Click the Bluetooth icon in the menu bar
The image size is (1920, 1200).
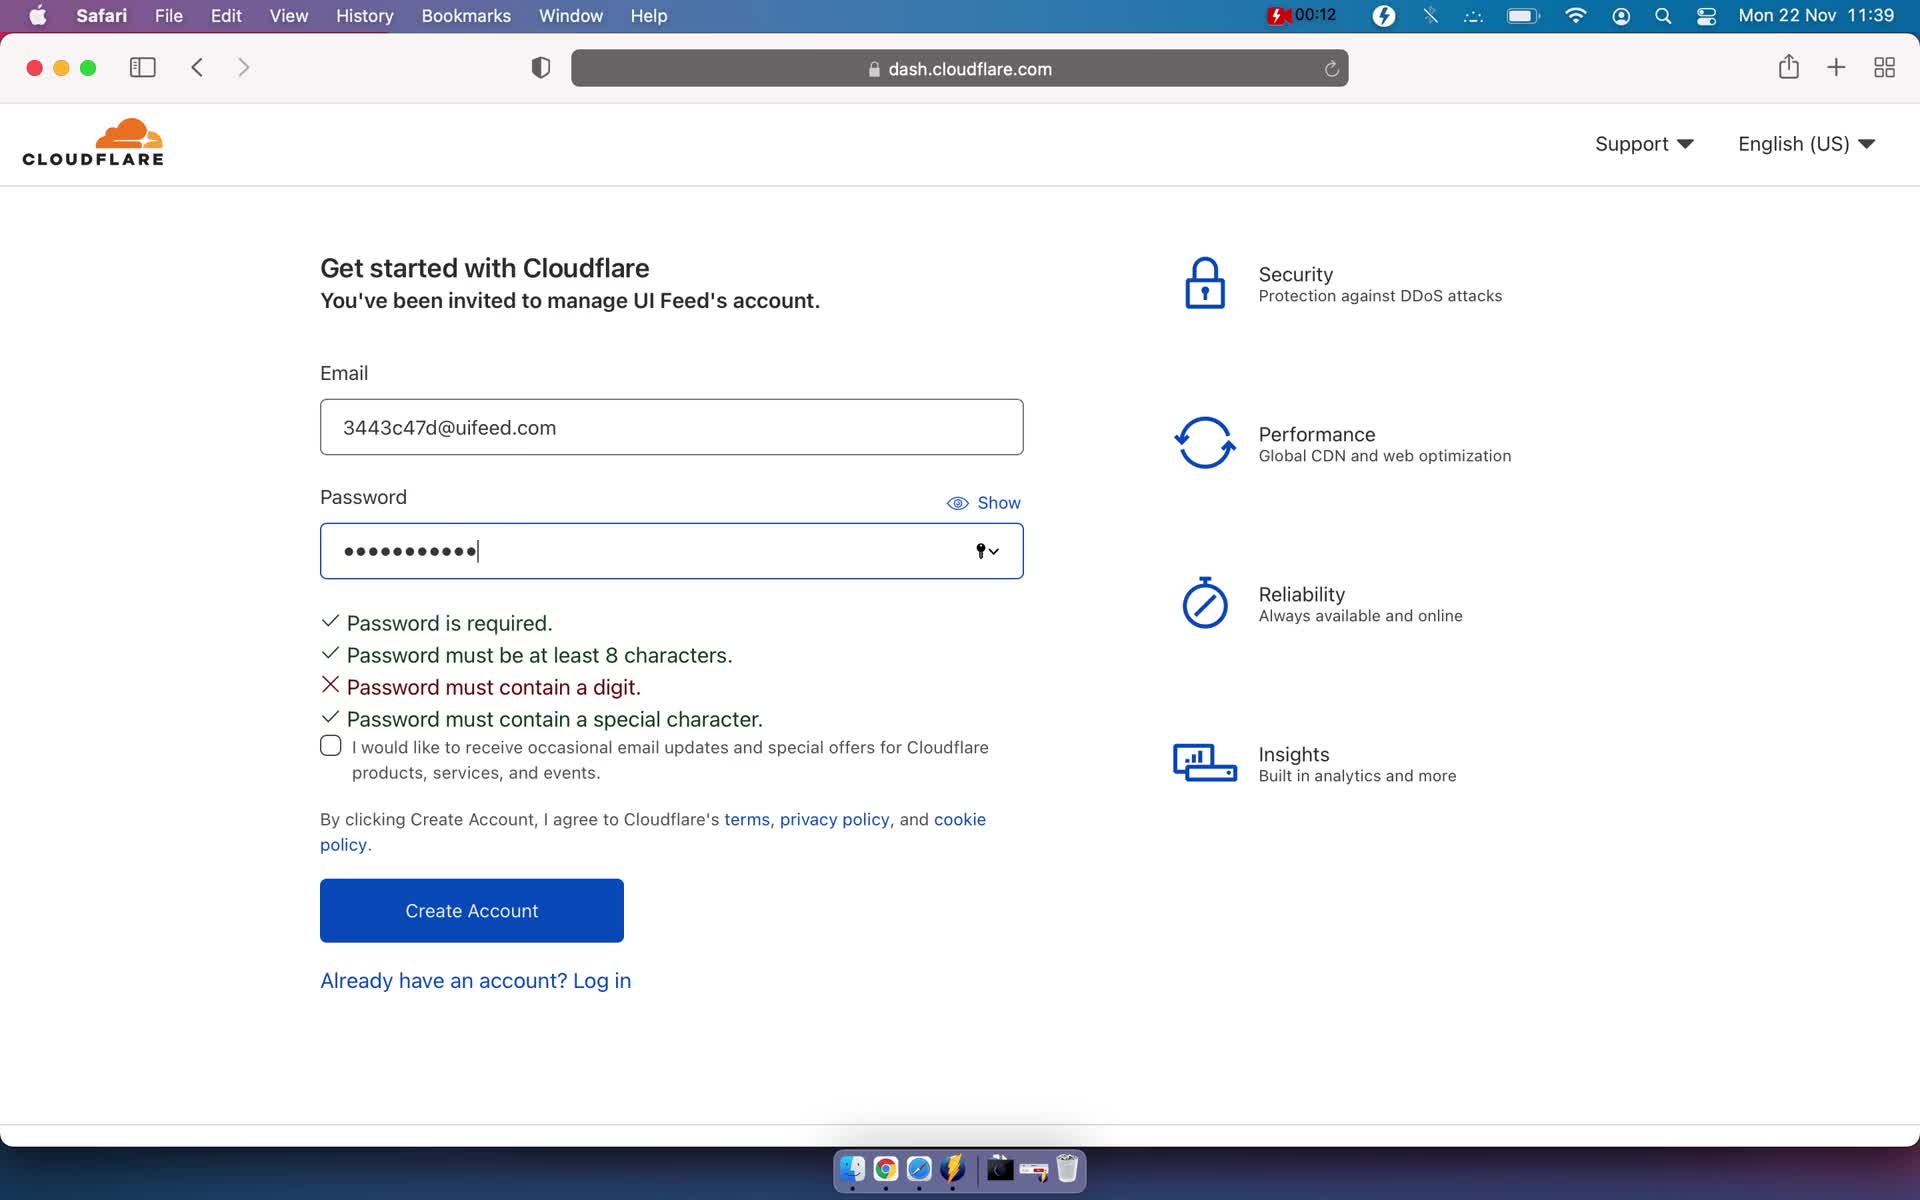(1431, 16)
